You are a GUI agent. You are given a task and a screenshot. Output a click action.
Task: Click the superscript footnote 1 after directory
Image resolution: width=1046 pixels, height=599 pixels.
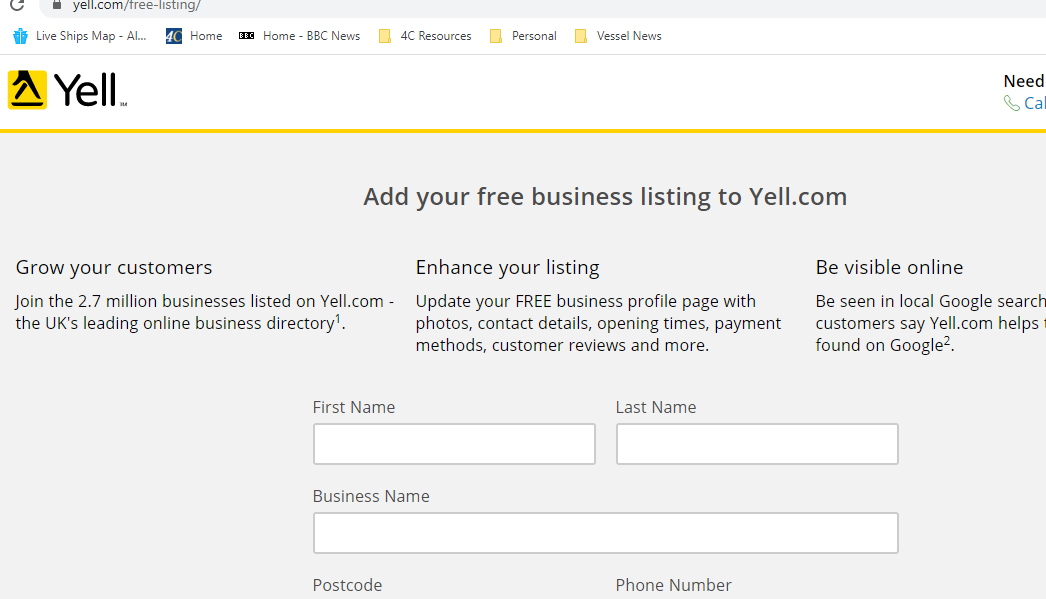338,319
